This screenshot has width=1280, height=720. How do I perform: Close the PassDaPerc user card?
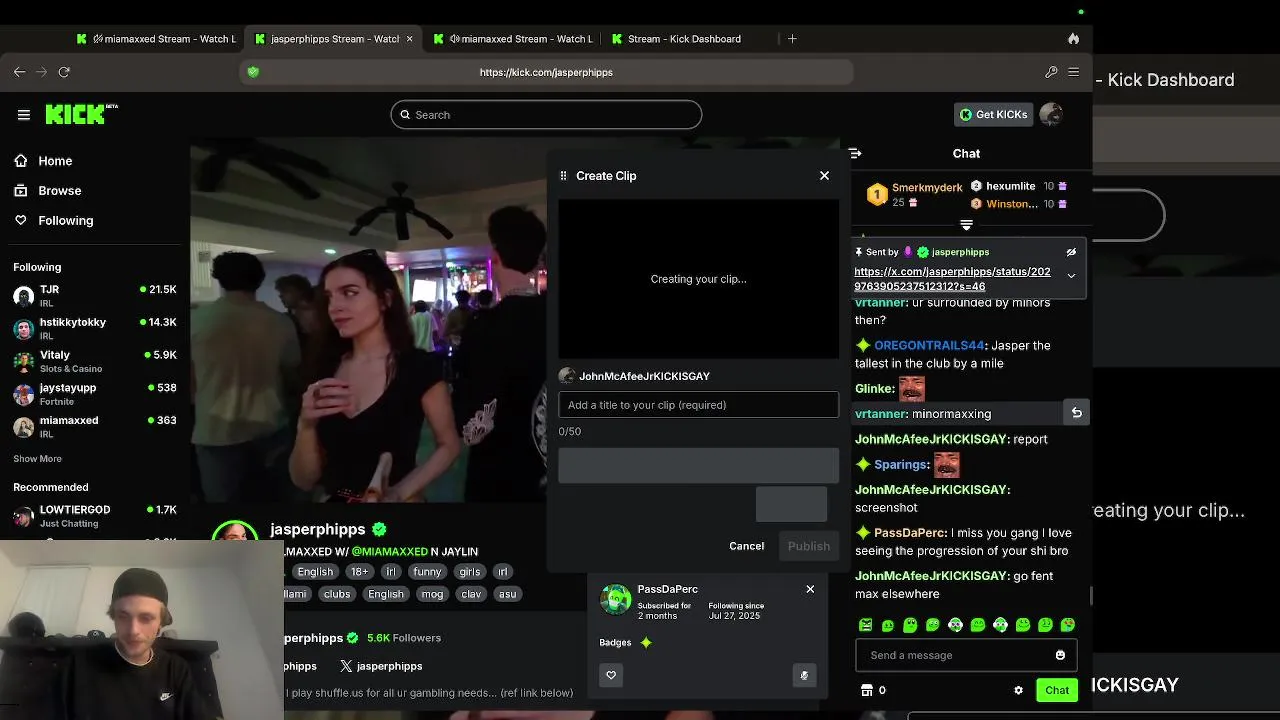click(x=810, y=589)
